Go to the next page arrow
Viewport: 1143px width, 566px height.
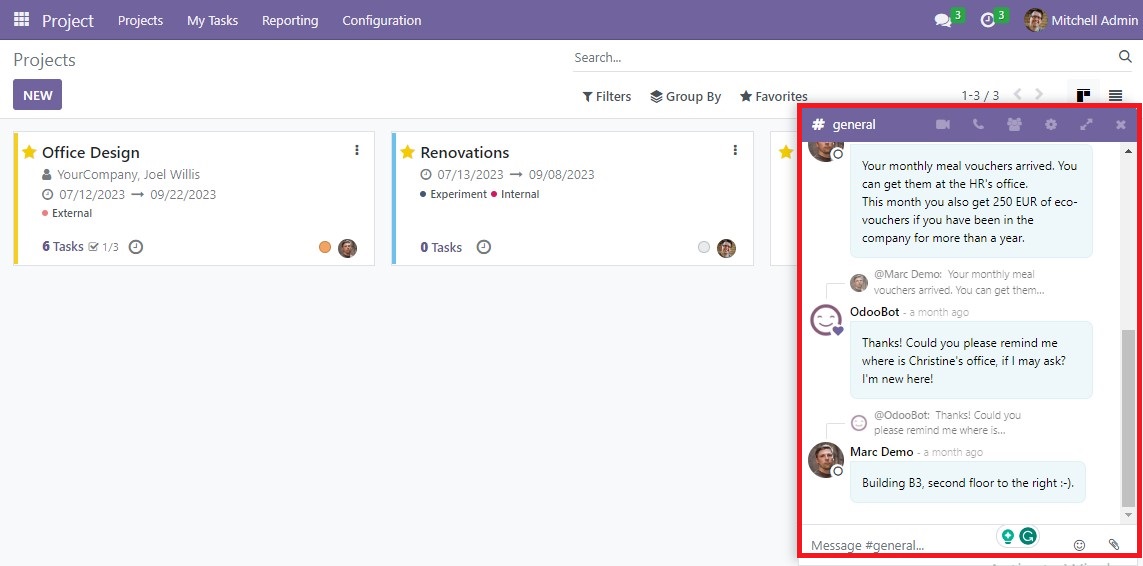(x=1039, y=95)
